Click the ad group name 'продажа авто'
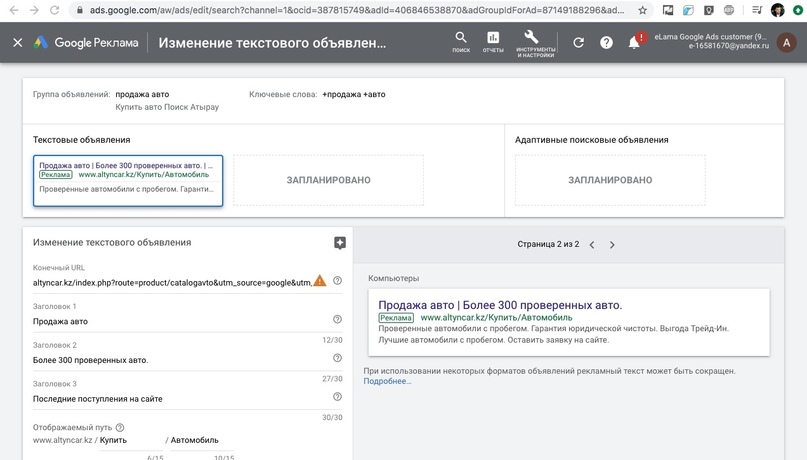Viewport: 807px width, 460px height. click(x=142, y=94)
